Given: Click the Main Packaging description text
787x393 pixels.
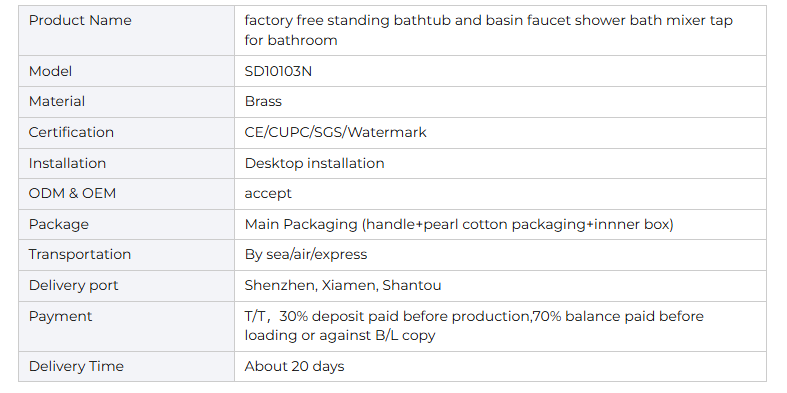Looking at the screenshot, I should tap(459, 224).
